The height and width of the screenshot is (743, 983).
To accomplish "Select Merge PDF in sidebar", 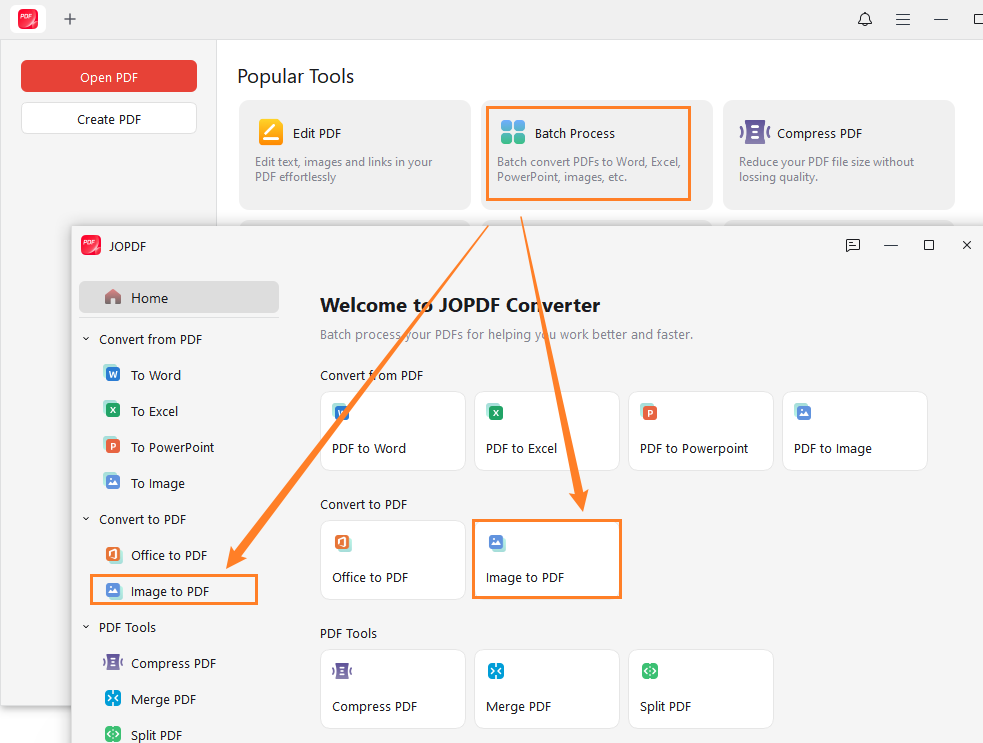I will tap(163, 699).
